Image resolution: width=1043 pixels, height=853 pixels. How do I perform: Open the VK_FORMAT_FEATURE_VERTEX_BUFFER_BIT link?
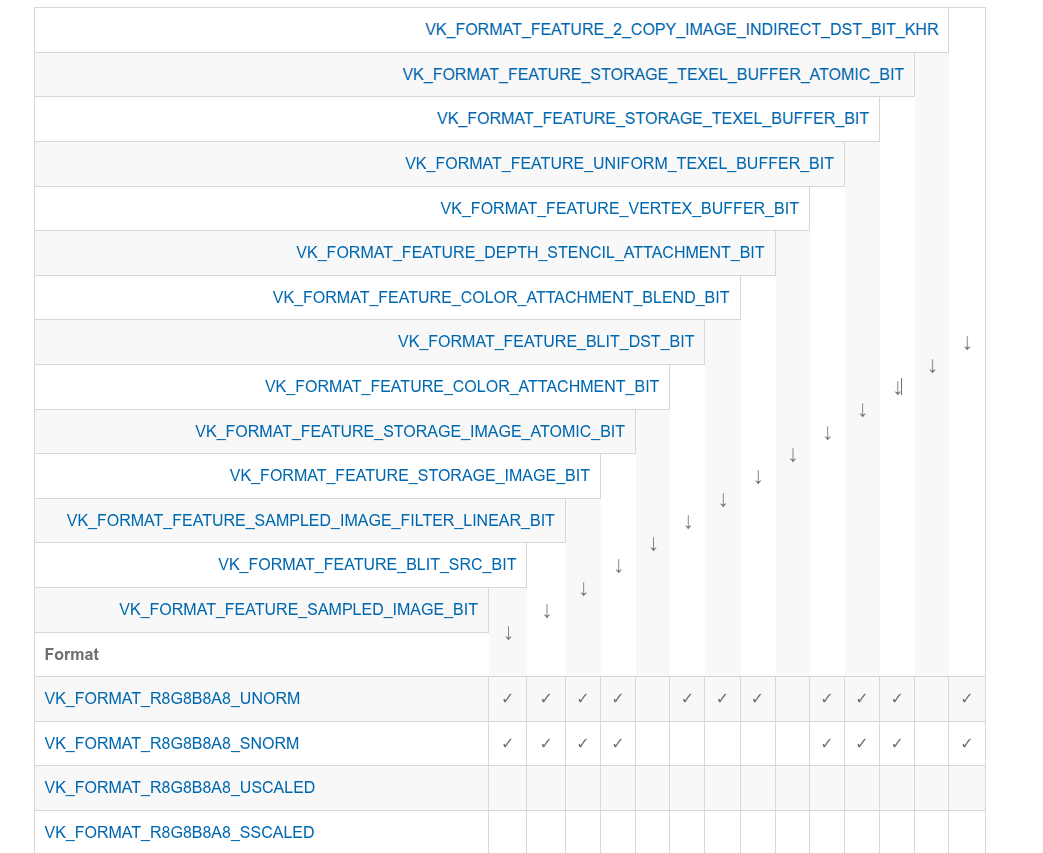click(619, 208)
